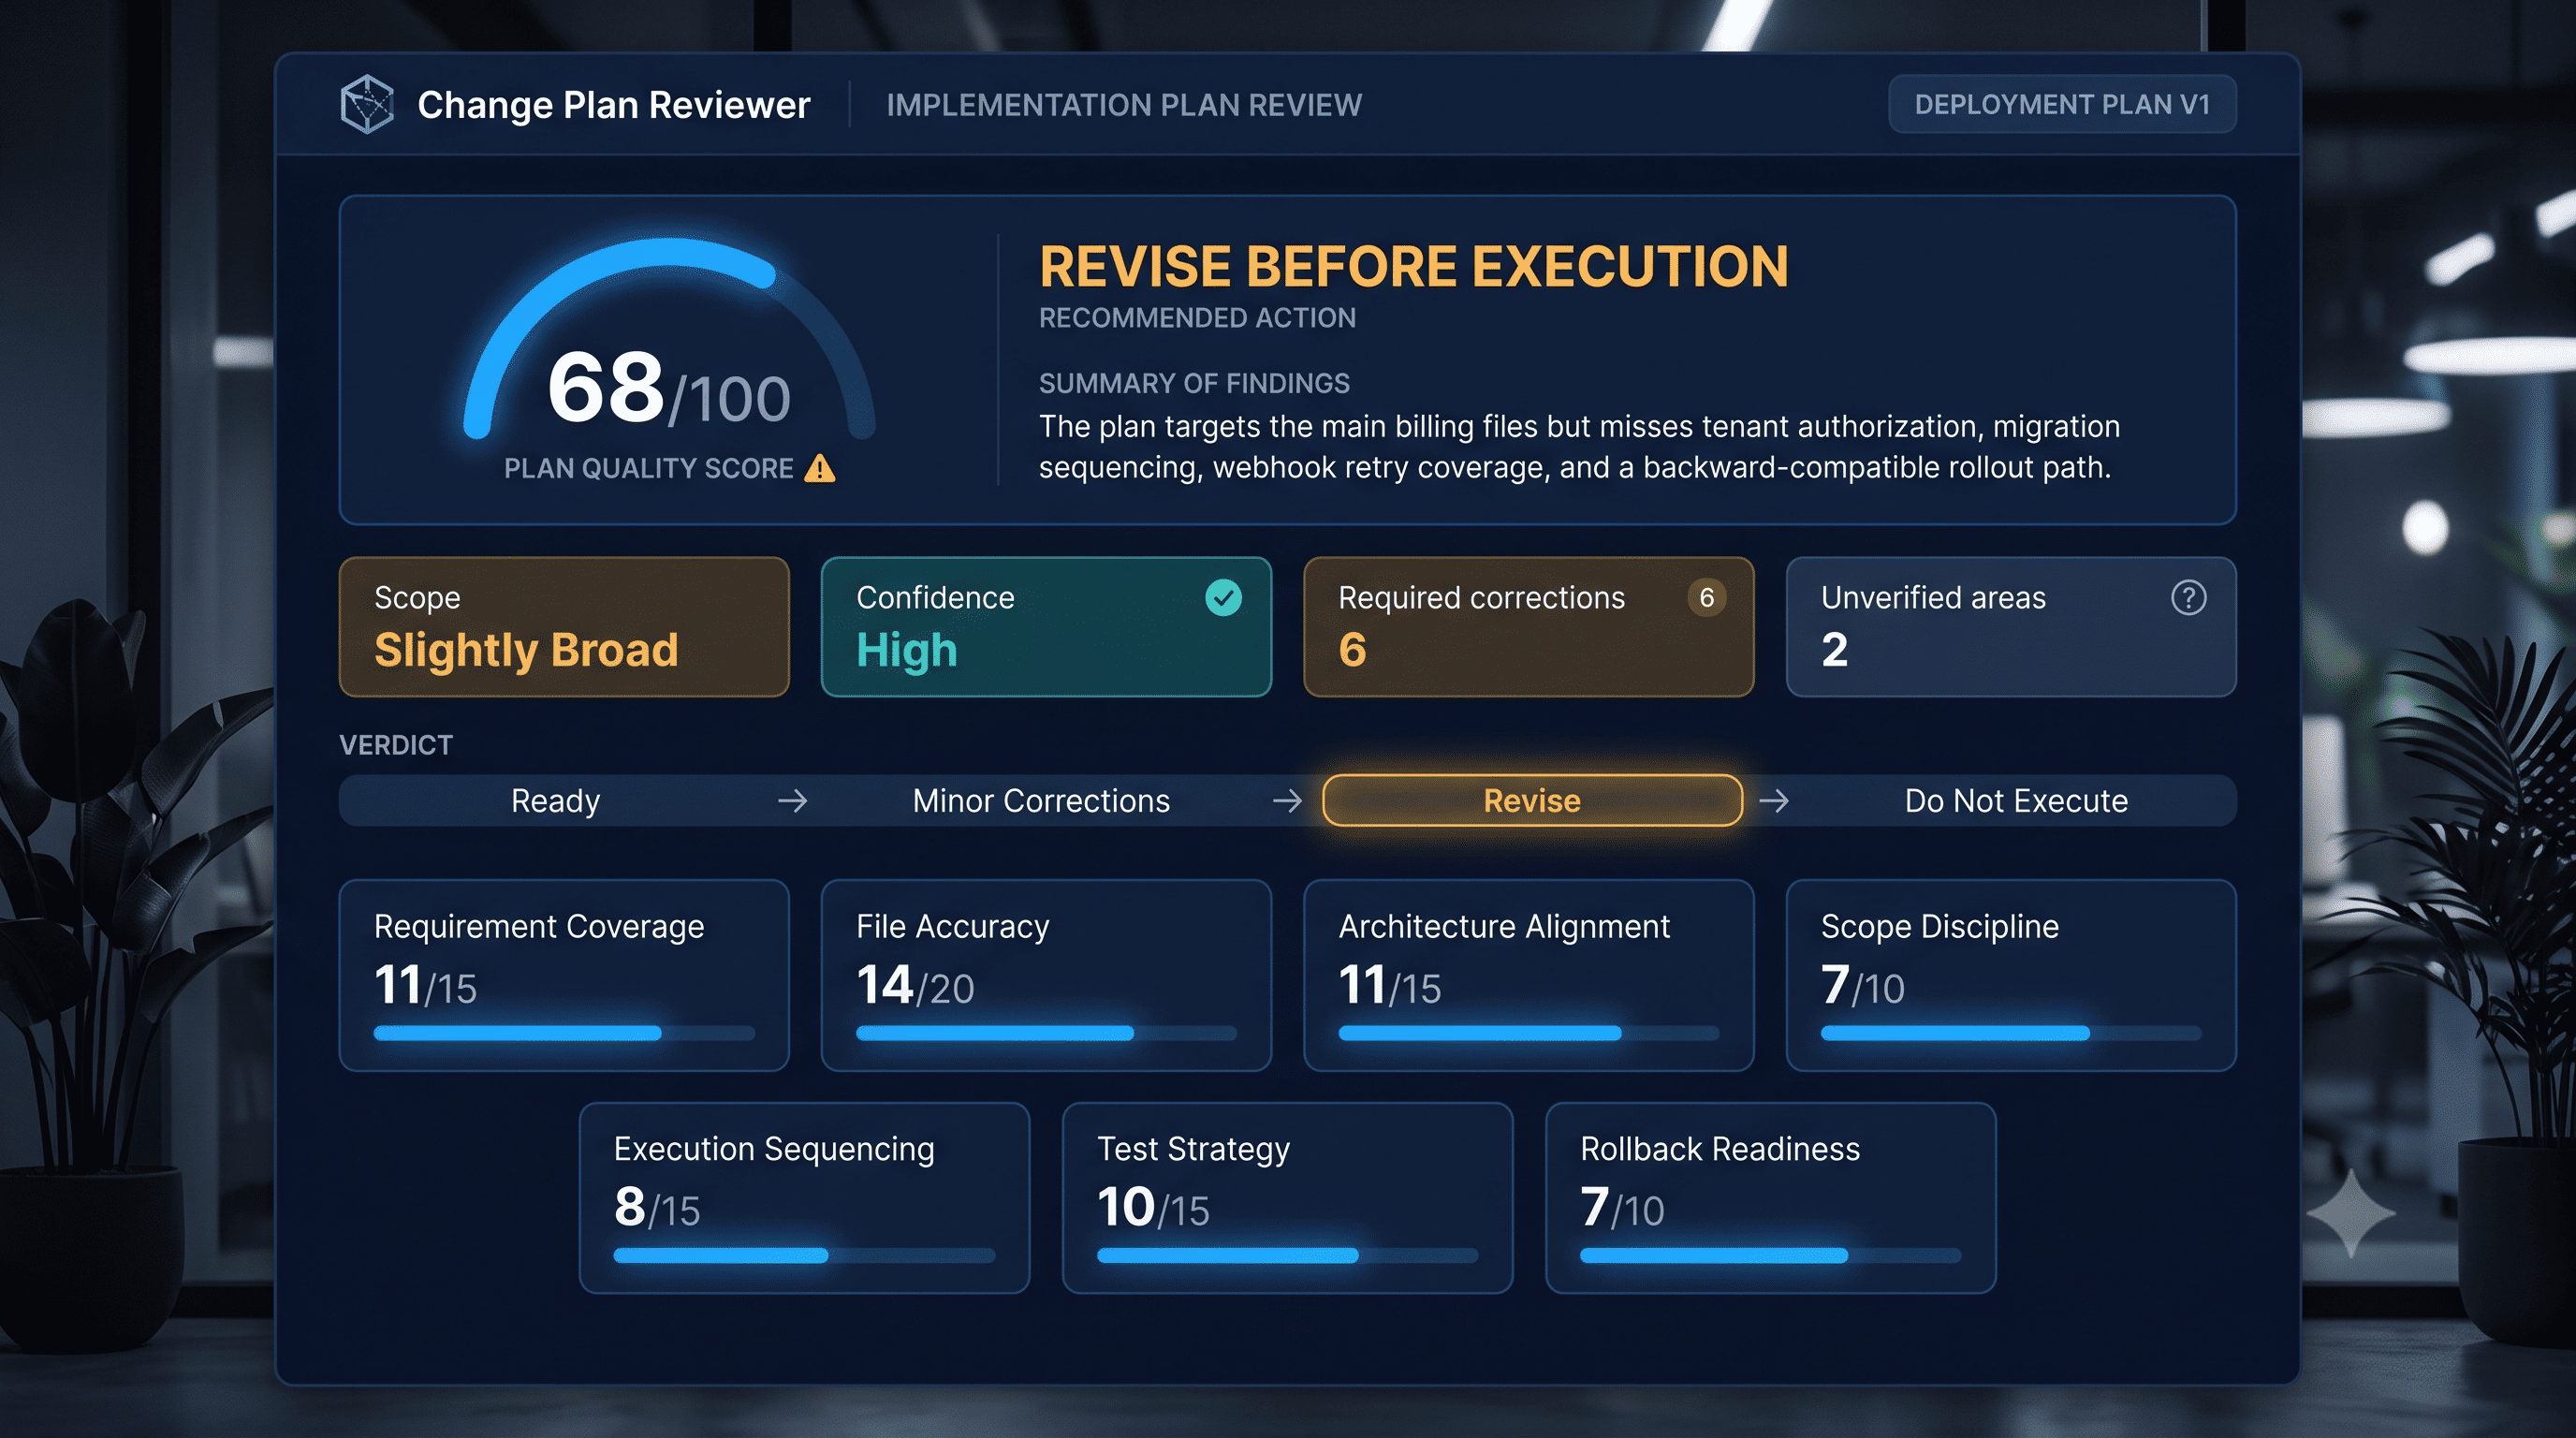Image resolution: width=2576 pixels, height=1438 pixels.
Task: Click the Recommended Action label
Action: coord(1197,318)
